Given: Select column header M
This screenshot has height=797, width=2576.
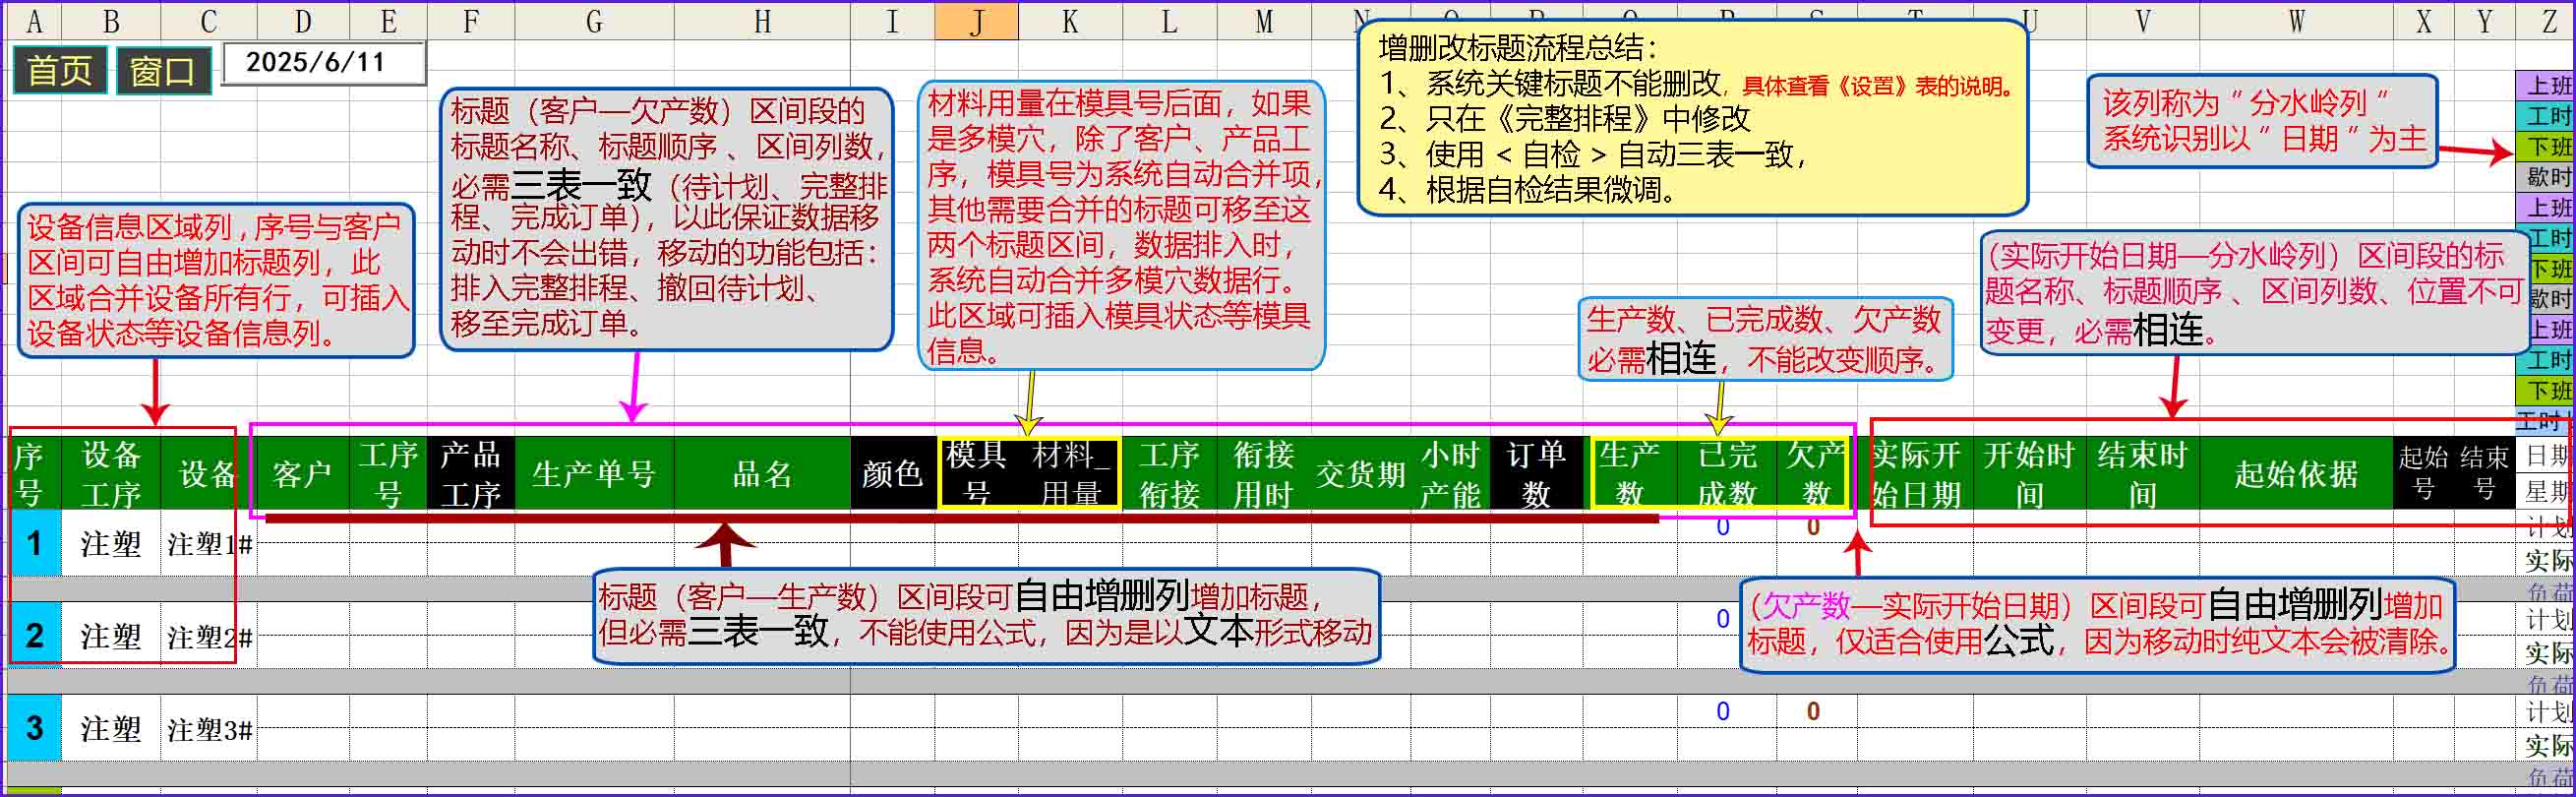Looking at the screenshot, I should pos(1264,21).
